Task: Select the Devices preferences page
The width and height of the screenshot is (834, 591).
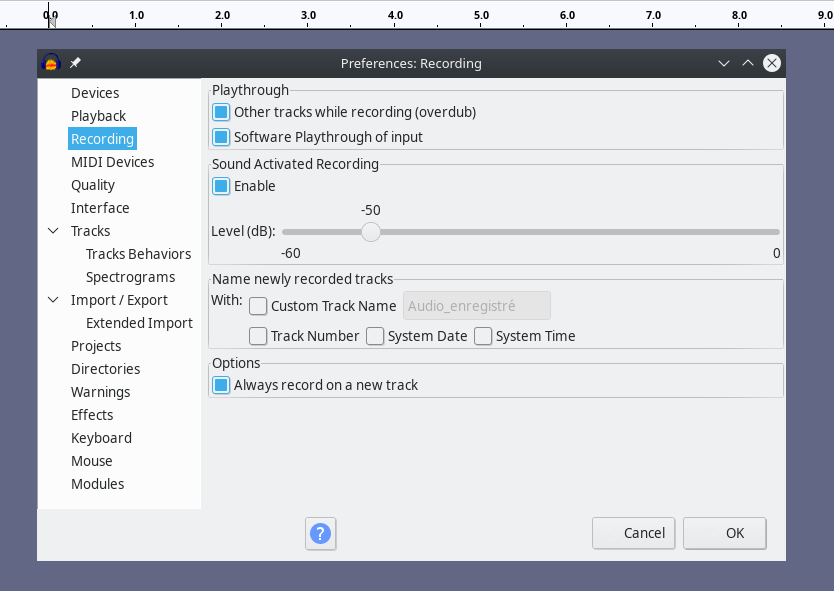Action: click(94, 92)
